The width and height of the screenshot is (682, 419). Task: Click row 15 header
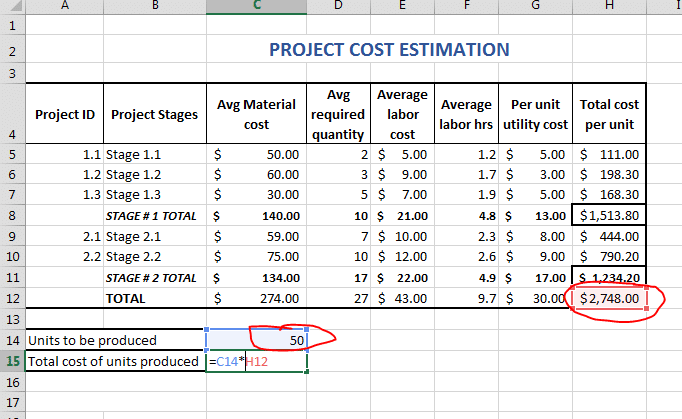(13, 361)
